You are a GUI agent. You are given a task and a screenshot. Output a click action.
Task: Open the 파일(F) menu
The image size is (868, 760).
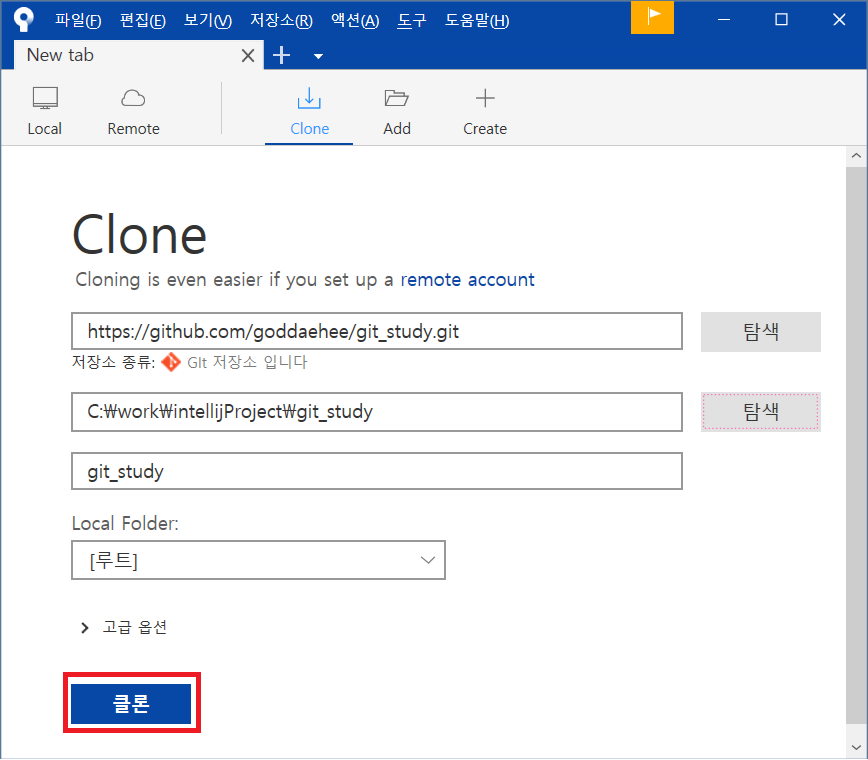point(78,20)
